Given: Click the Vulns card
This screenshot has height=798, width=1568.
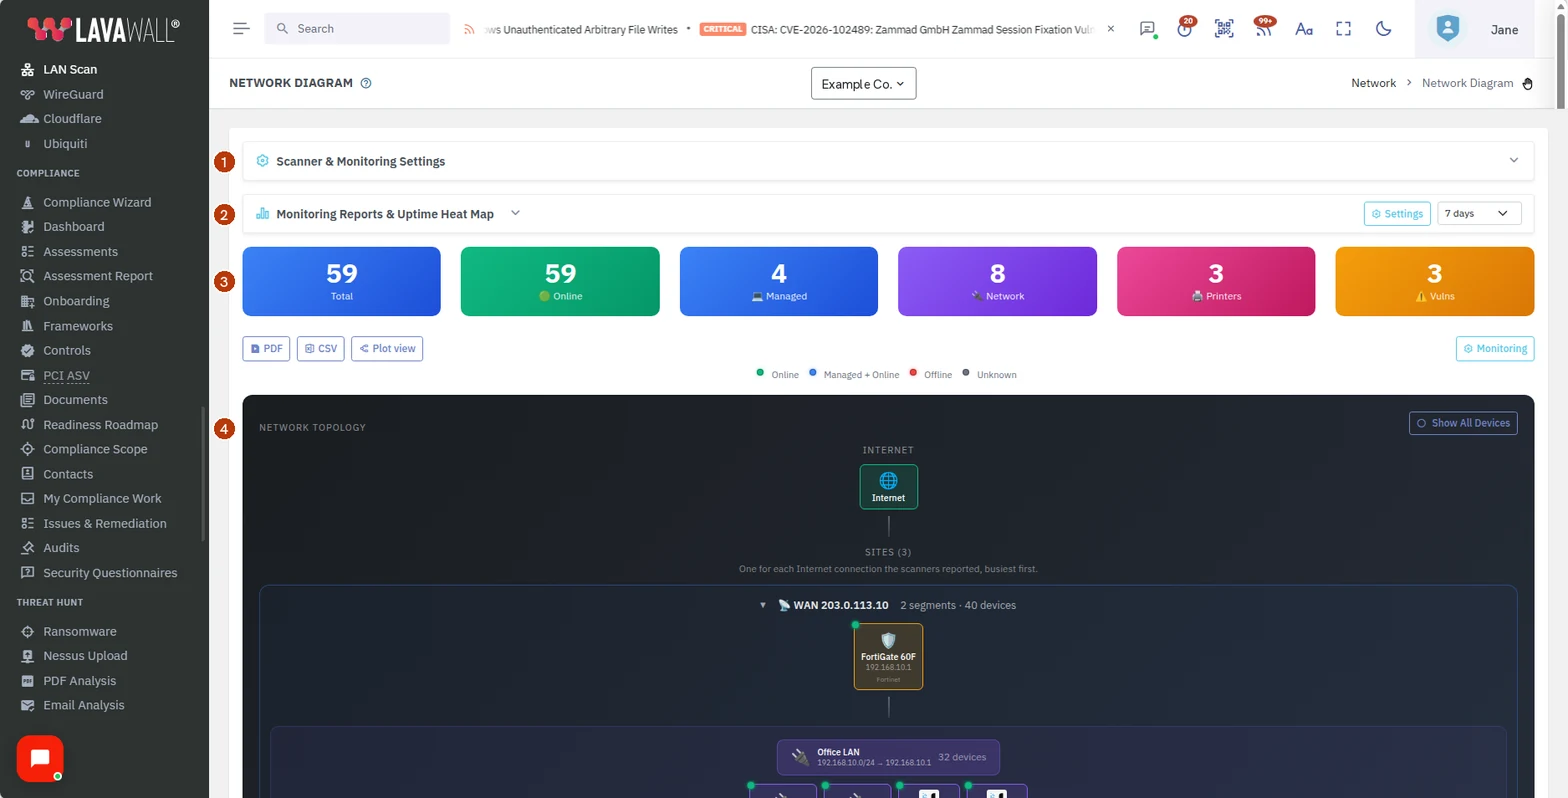Looking at the screenshot, I should (1434, 281).
